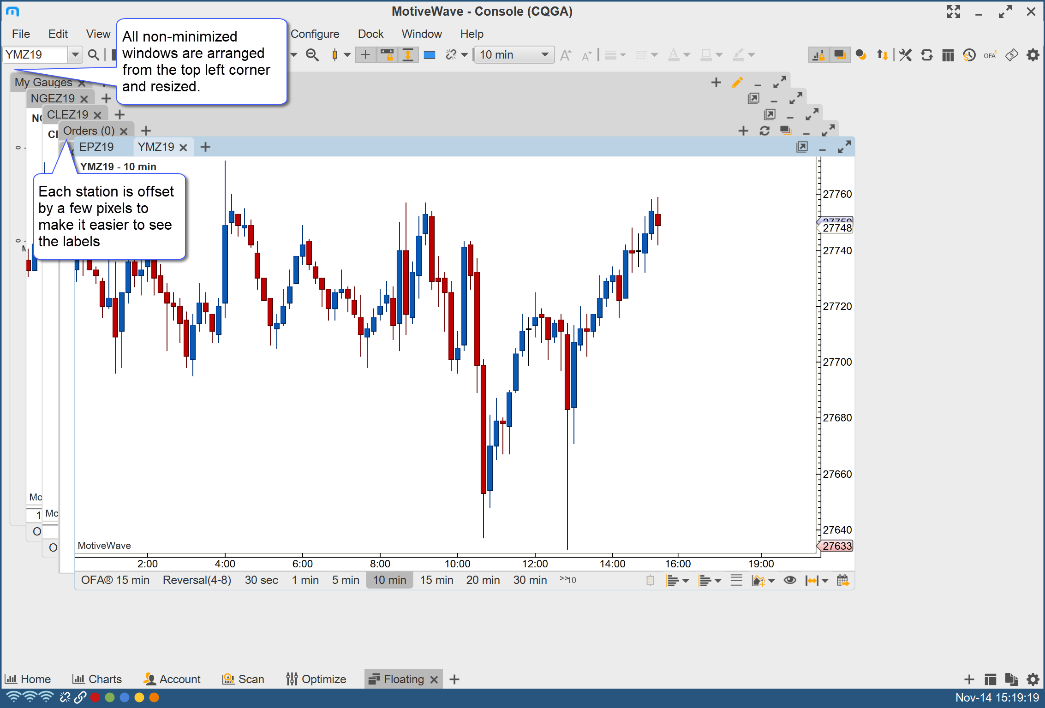The width and height of the screenshot is (1045, 708).
Task: Open the settings gear in top toolbar
Action: 1032,55
